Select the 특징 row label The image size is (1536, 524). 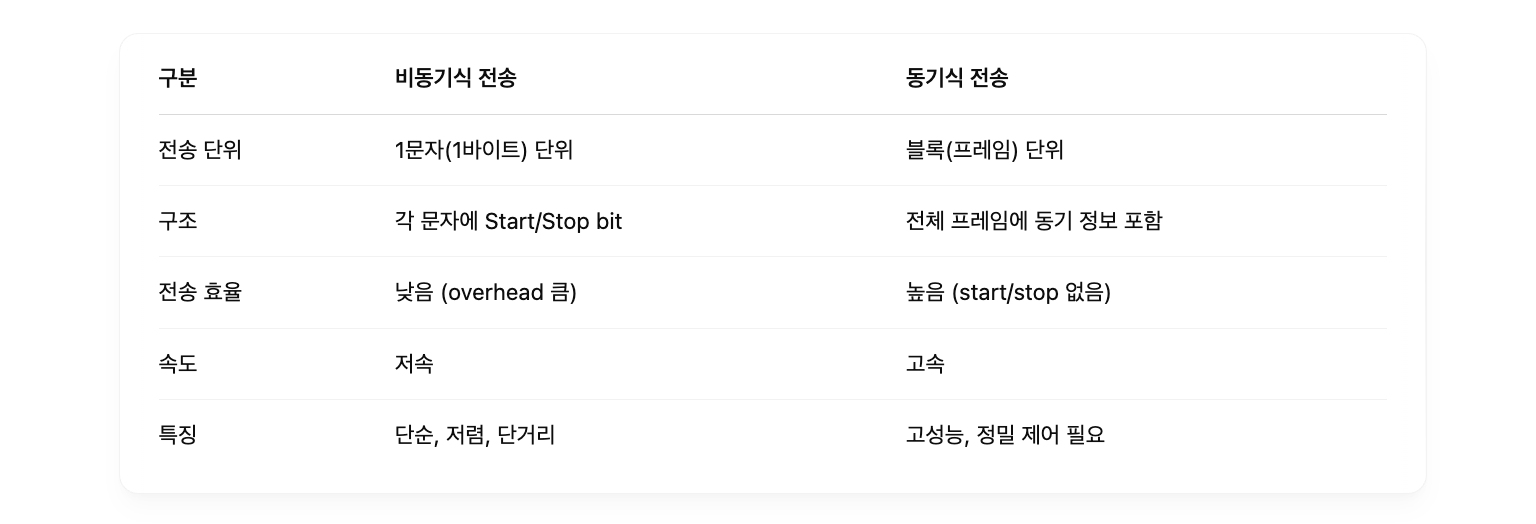pyautogui.click(x=178, y=435)
